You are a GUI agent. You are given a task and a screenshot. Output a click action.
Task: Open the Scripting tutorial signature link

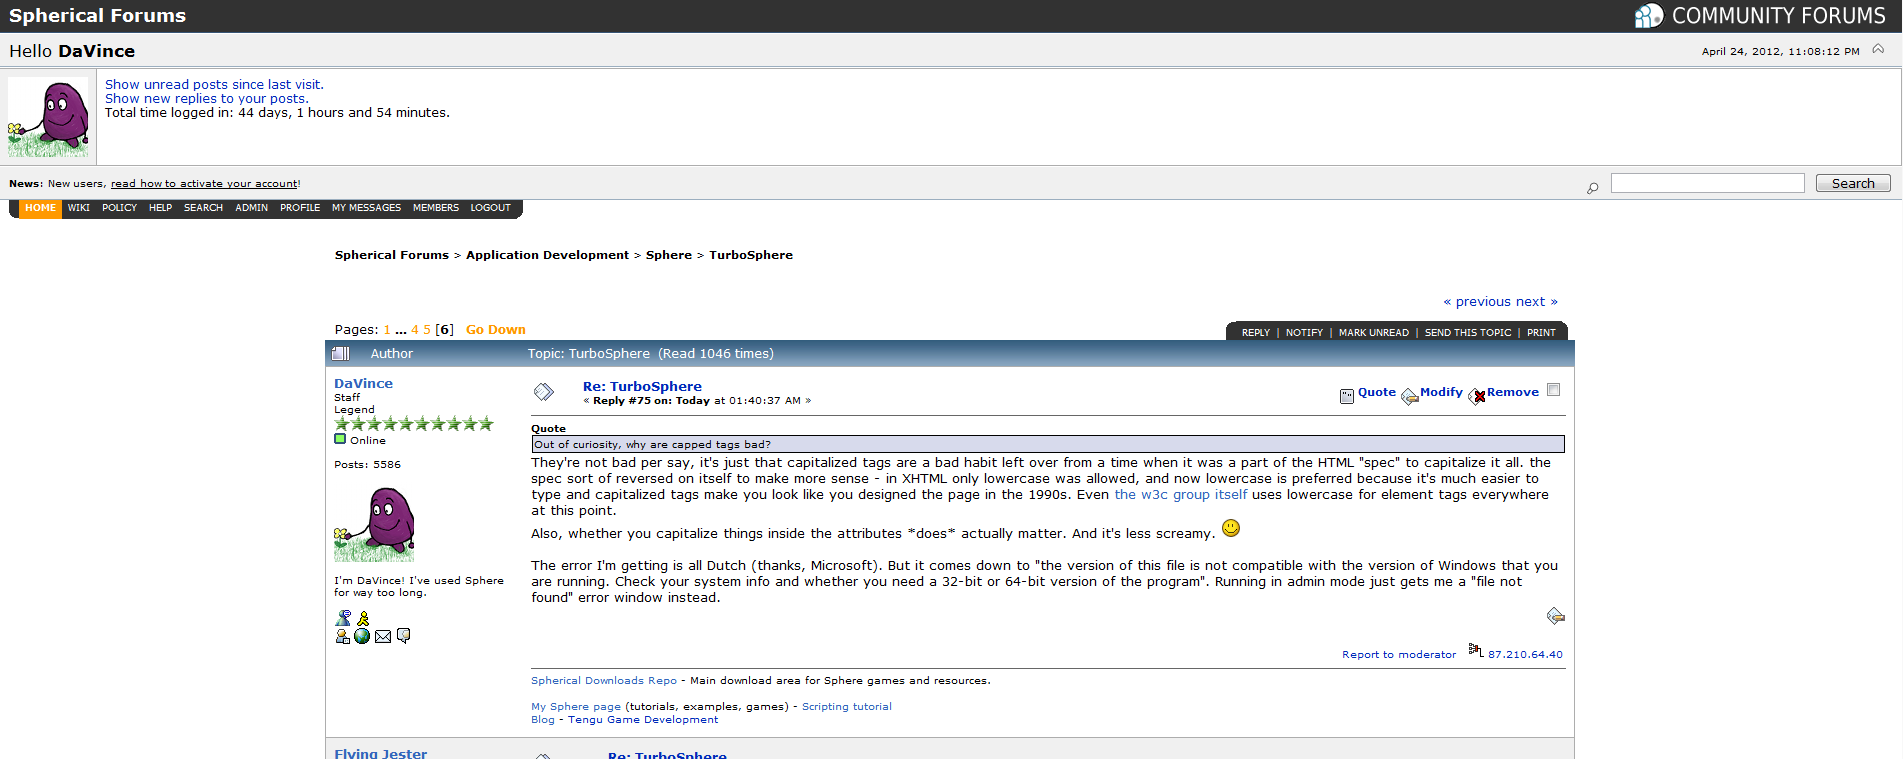click(847, 707)
